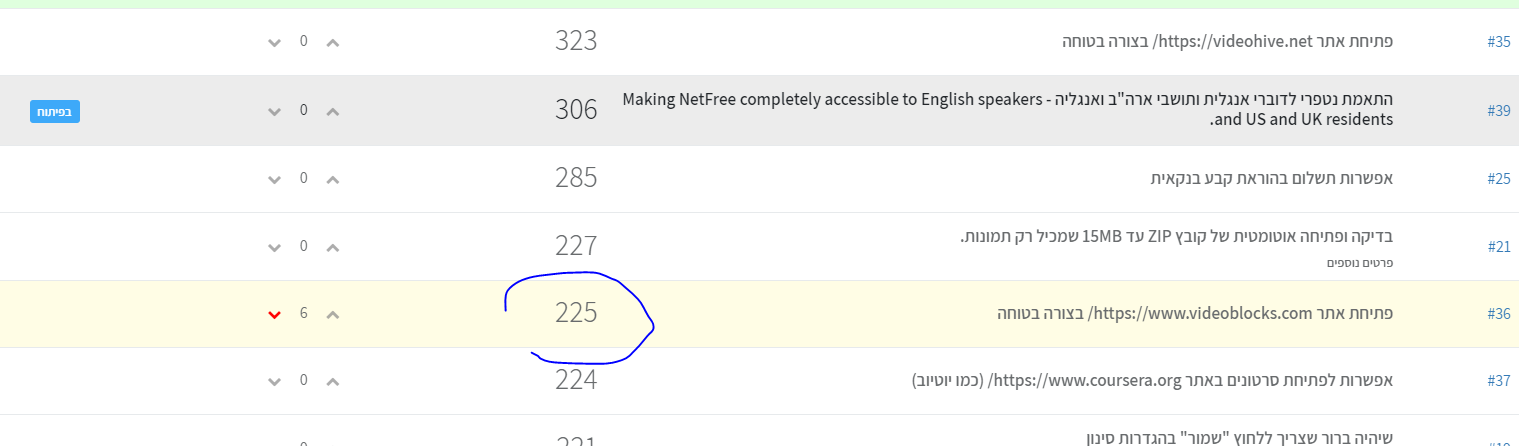The width and height of the screenshot is (1531, 446).
Task: Downvote the videohive.net request #35
Action: (274, 43)
